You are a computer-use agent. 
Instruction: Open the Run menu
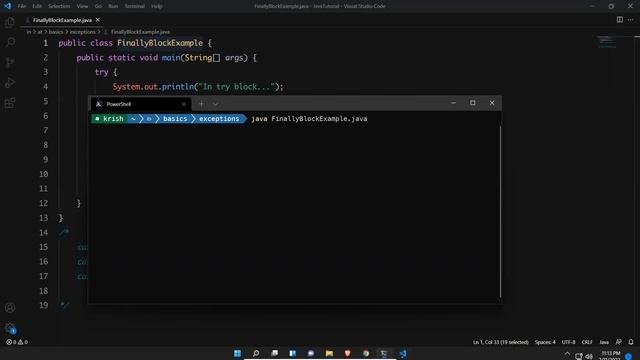113,6
